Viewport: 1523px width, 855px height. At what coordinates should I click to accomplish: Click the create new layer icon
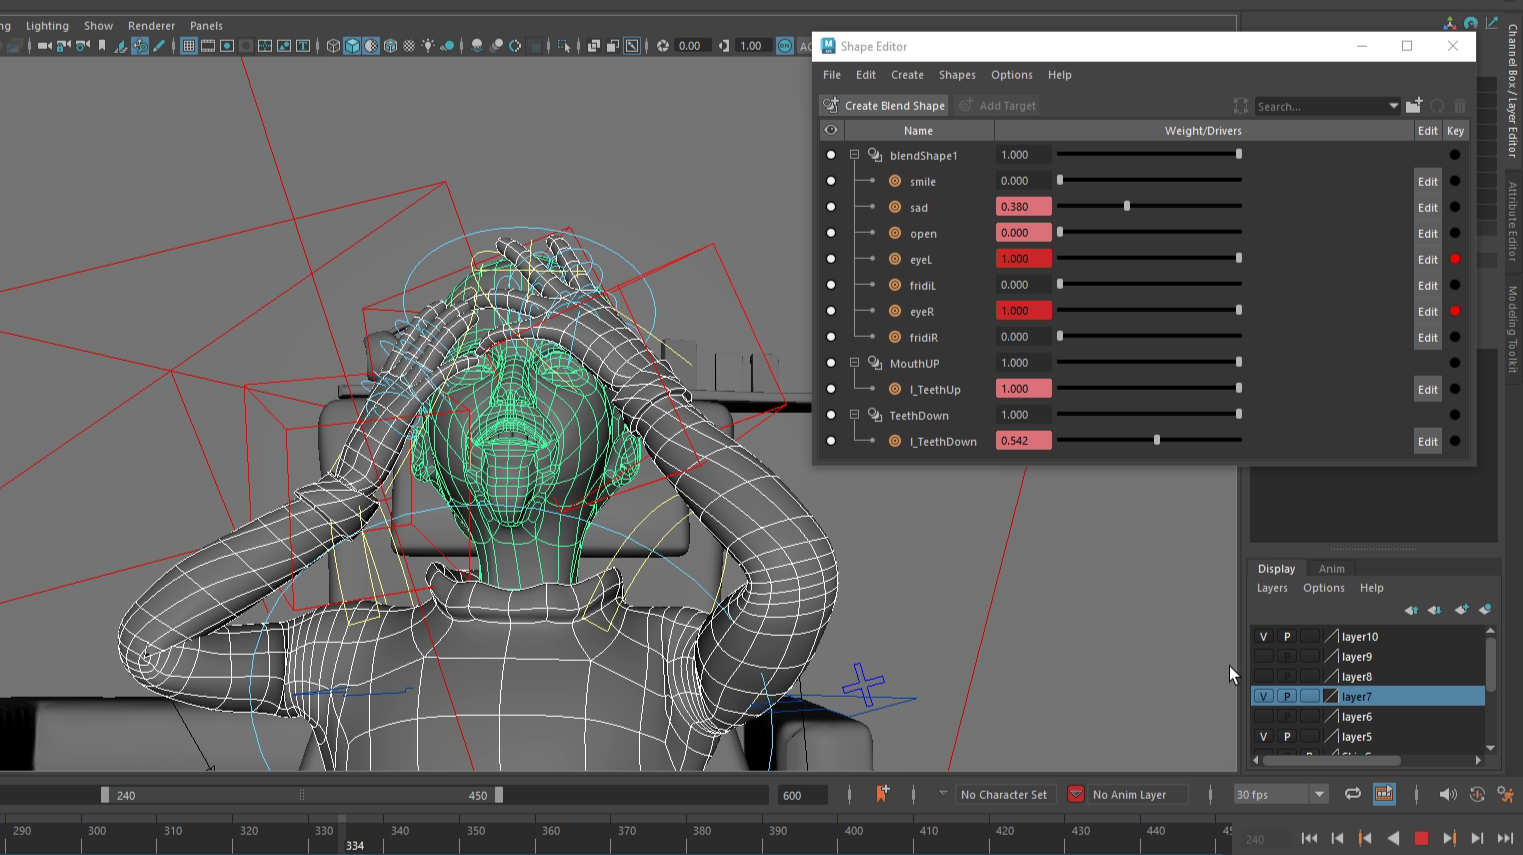pyautogui.click(x=1461, y=610)
